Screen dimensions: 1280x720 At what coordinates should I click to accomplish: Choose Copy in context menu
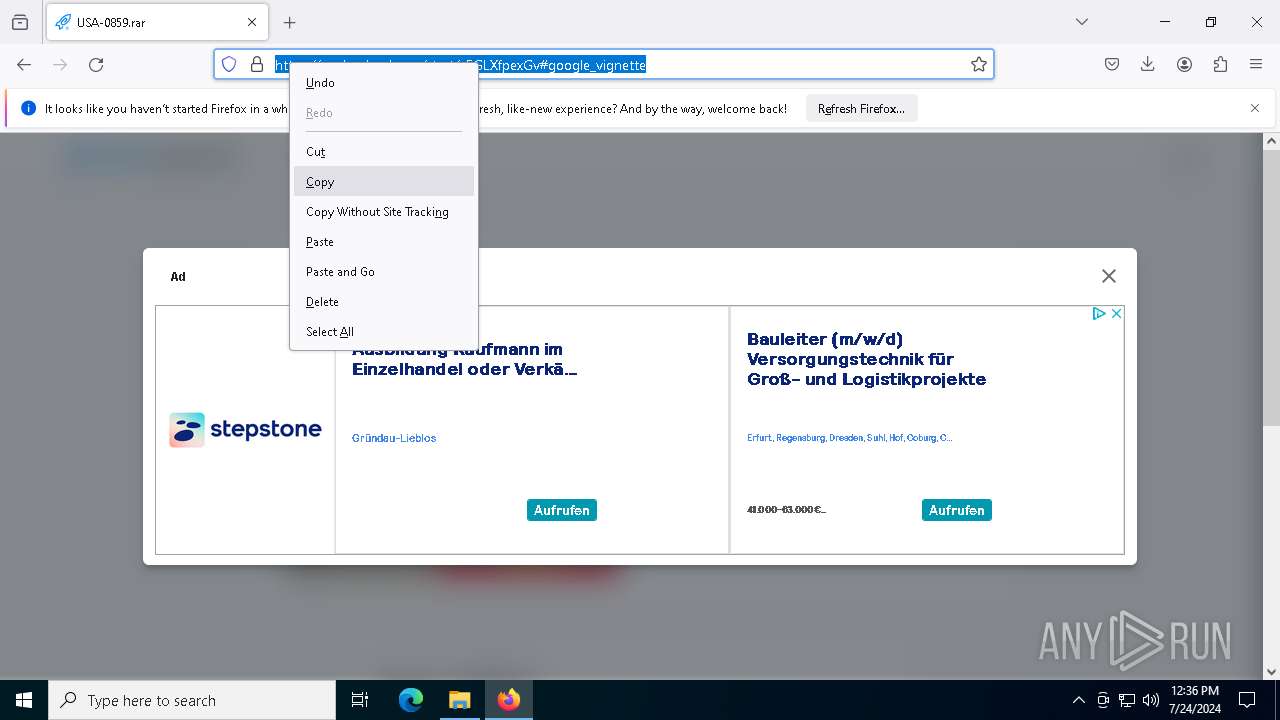pos(384,182)
